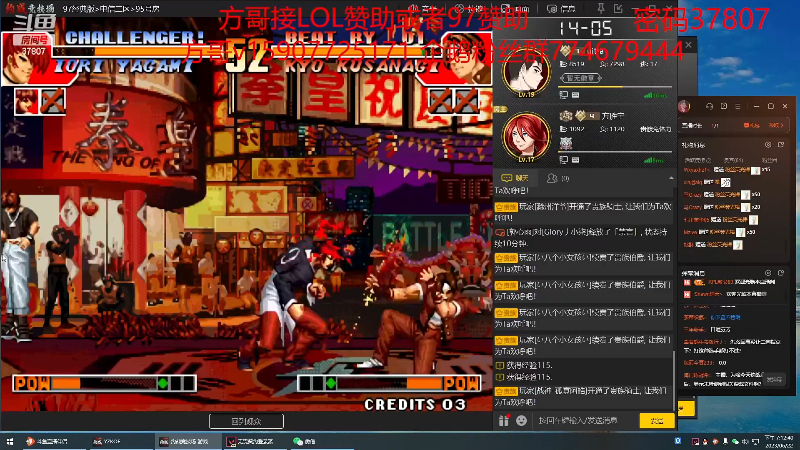This screenshot has height=450, width=800.
Task: Open the orange link at the assistant top bar's right end
Action: click(776, 125)
